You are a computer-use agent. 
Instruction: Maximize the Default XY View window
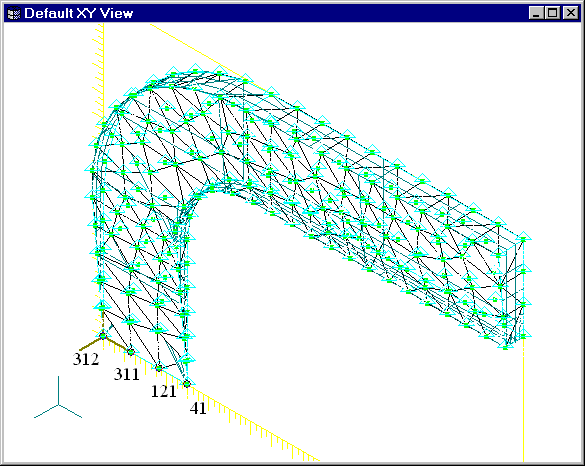tap(552, 13)
